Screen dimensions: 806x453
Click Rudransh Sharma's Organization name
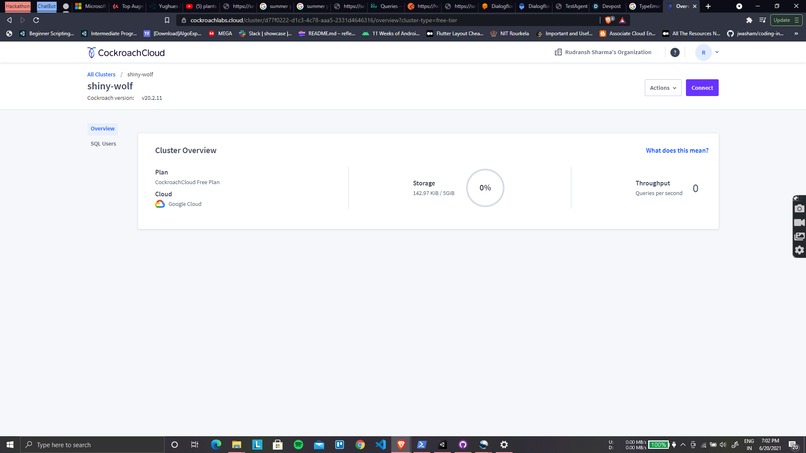click(608, 52)
